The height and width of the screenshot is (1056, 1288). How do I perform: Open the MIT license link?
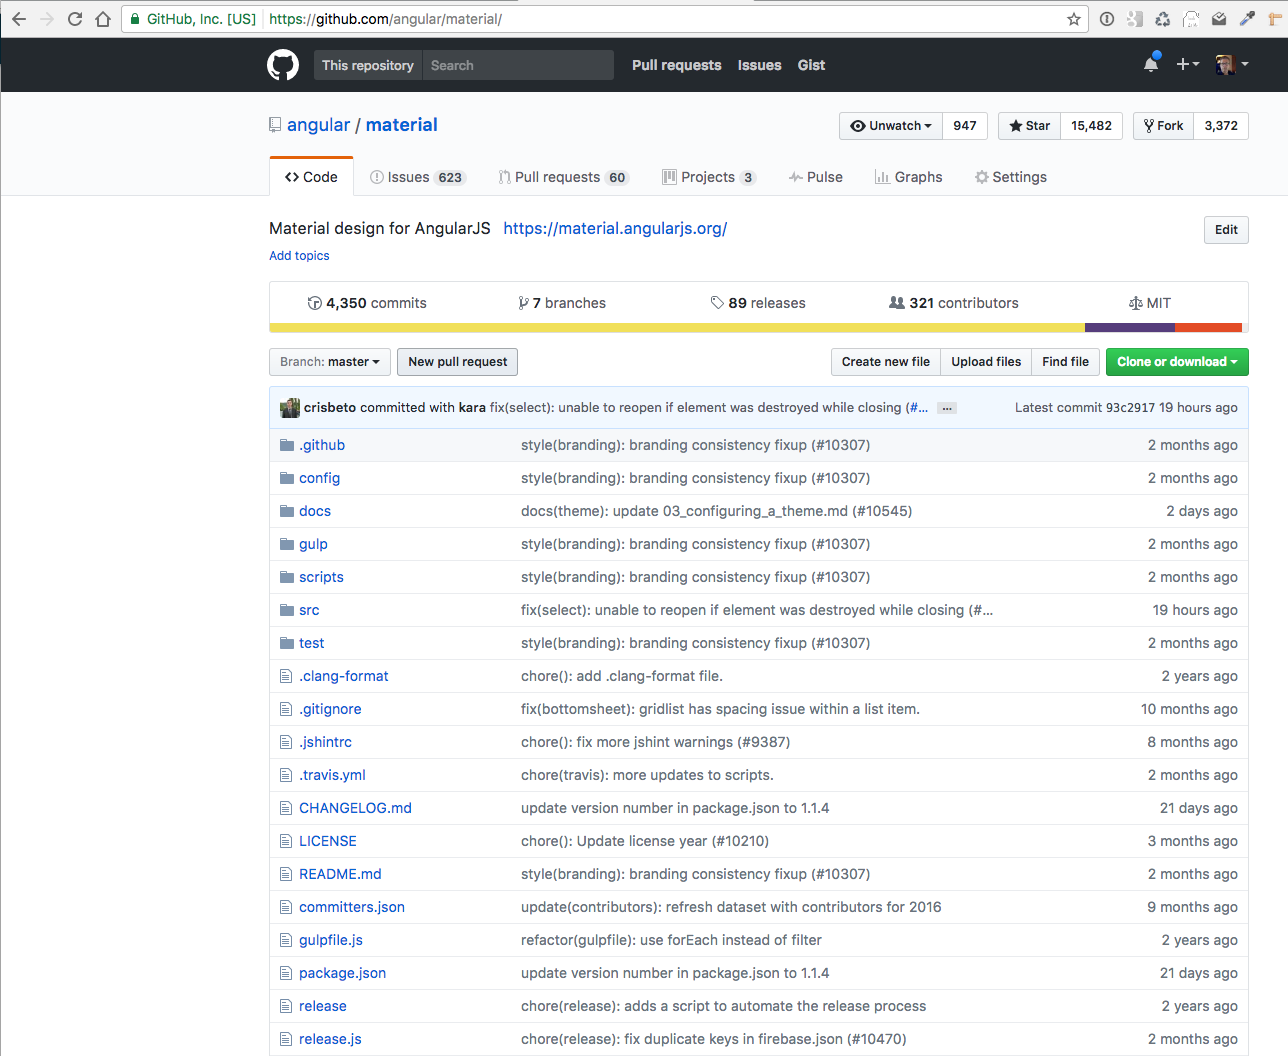click(x=1150, y=303)
